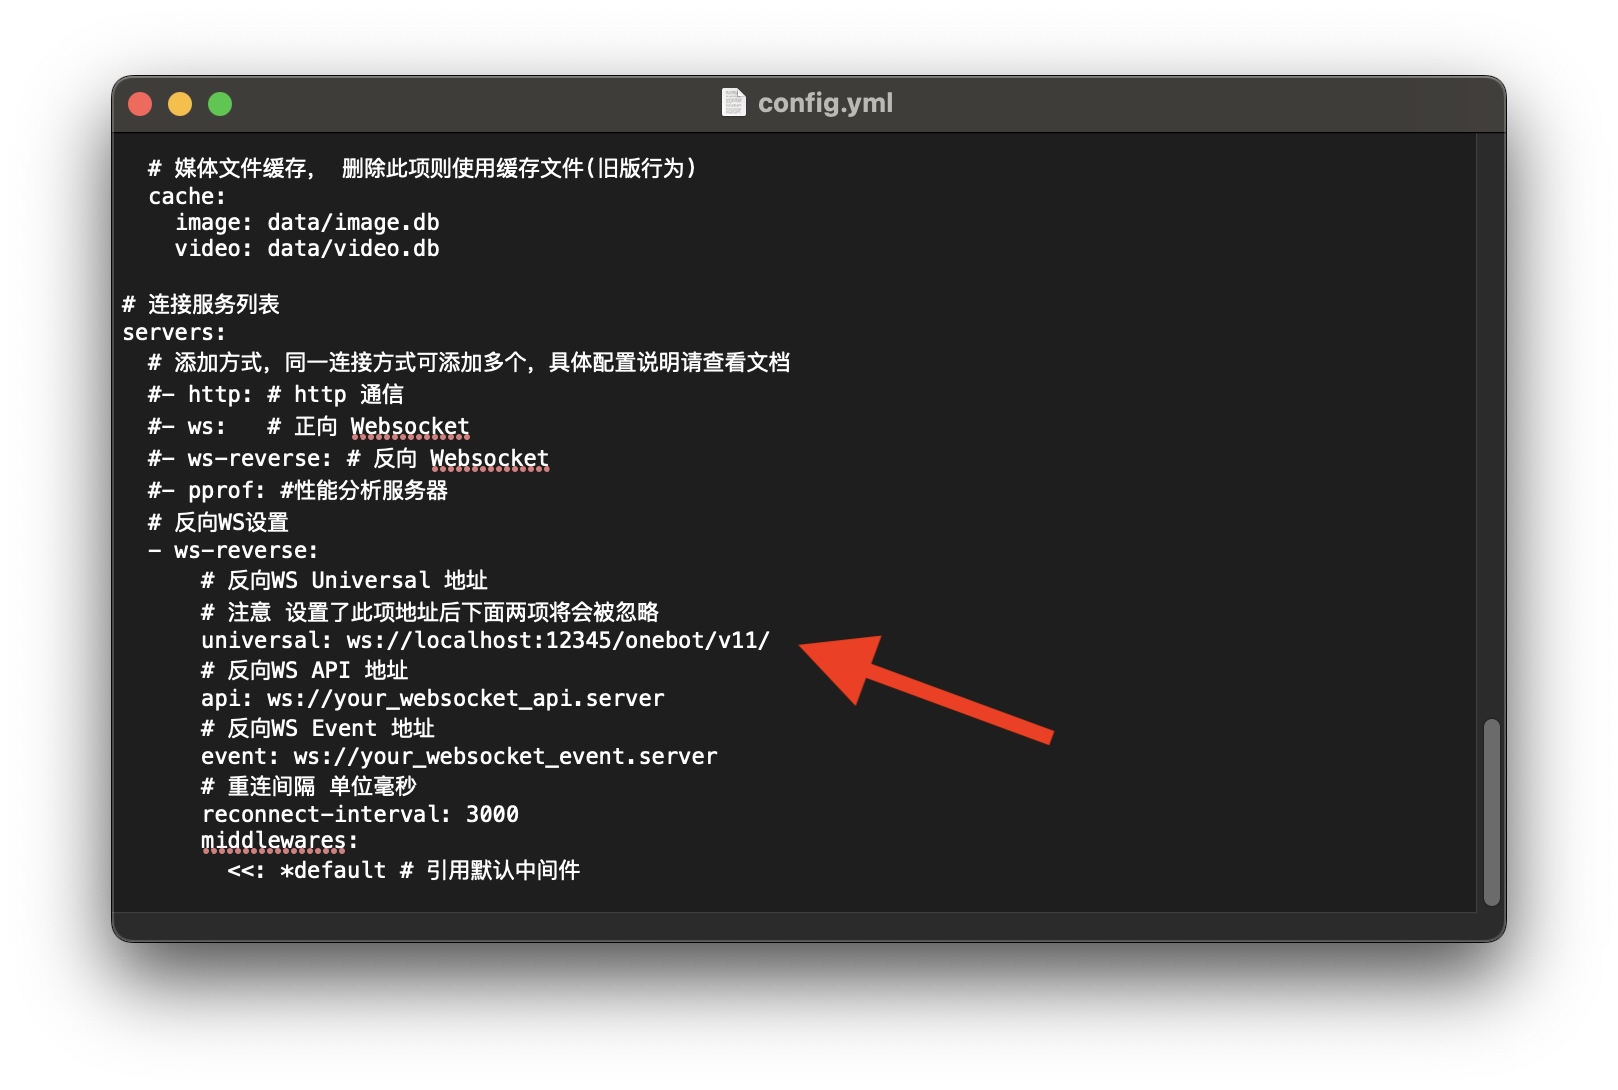Click the '# 重连间隔 单位毫秒' comment
Image resolution: width=1618 pixels, height=1090 pixels.
[309, 786]
